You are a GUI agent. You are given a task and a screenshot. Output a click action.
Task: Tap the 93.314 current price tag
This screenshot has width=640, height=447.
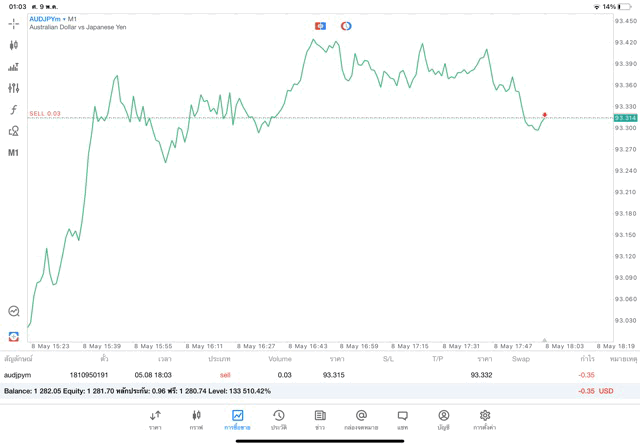(625, 118)
